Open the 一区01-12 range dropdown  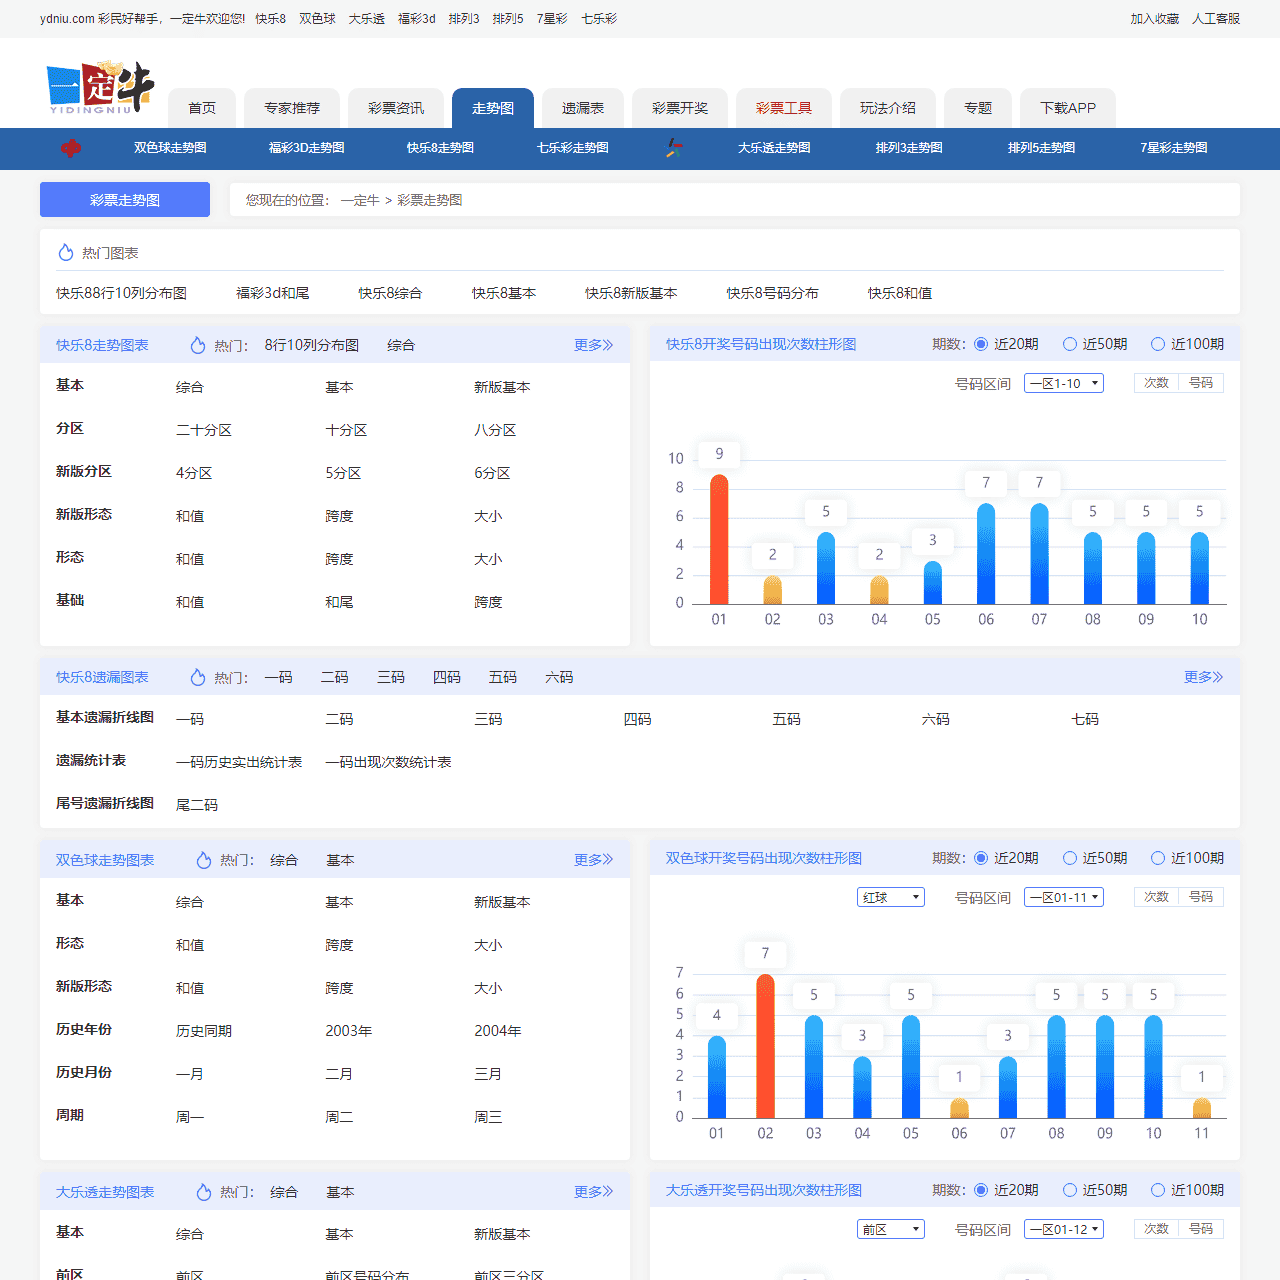coord(1063,1229)
